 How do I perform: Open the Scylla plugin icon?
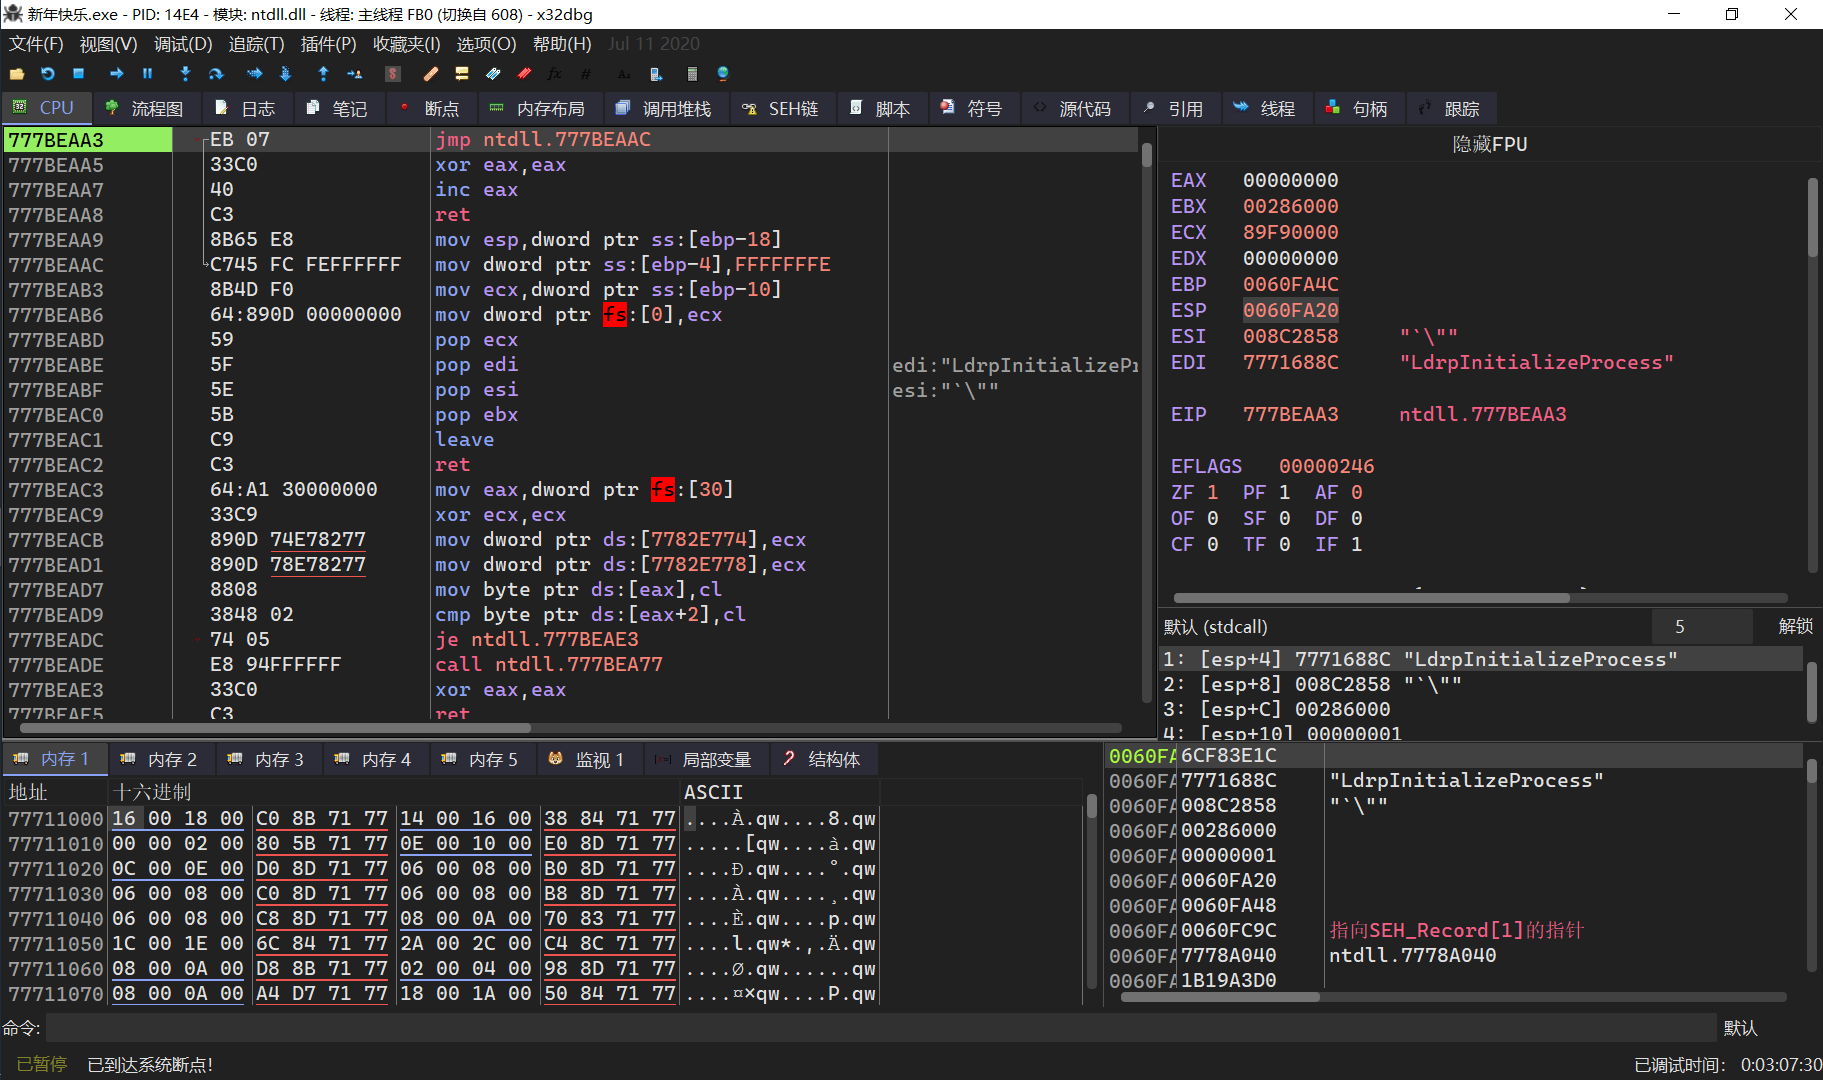393,74
